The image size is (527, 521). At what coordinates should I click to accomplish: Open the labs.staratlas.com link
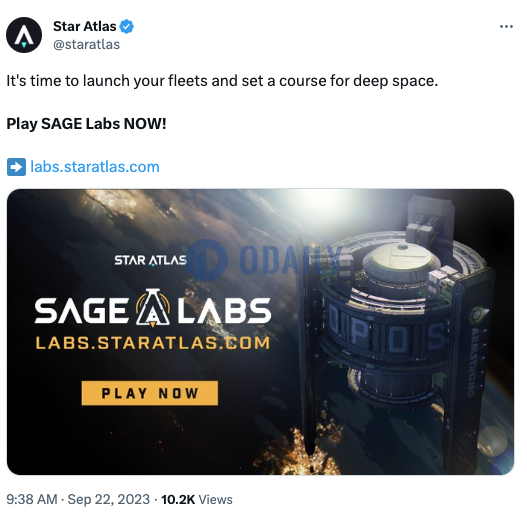[x=95, y=167]
